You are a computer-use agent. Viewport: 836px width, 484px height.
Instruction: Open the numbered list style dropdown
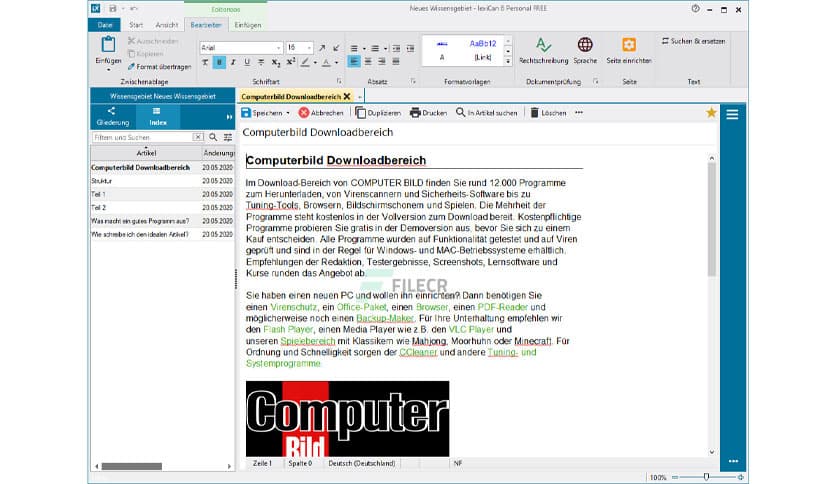[385, 49]
